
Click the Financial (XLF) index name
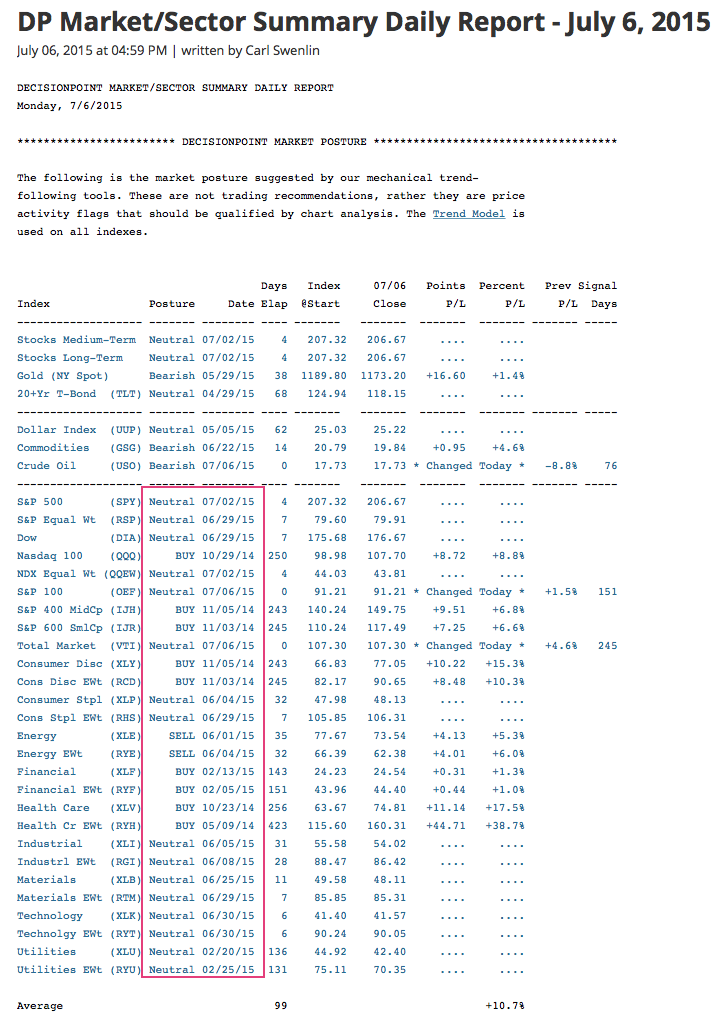pyautogui.click(x=79, y=772)
